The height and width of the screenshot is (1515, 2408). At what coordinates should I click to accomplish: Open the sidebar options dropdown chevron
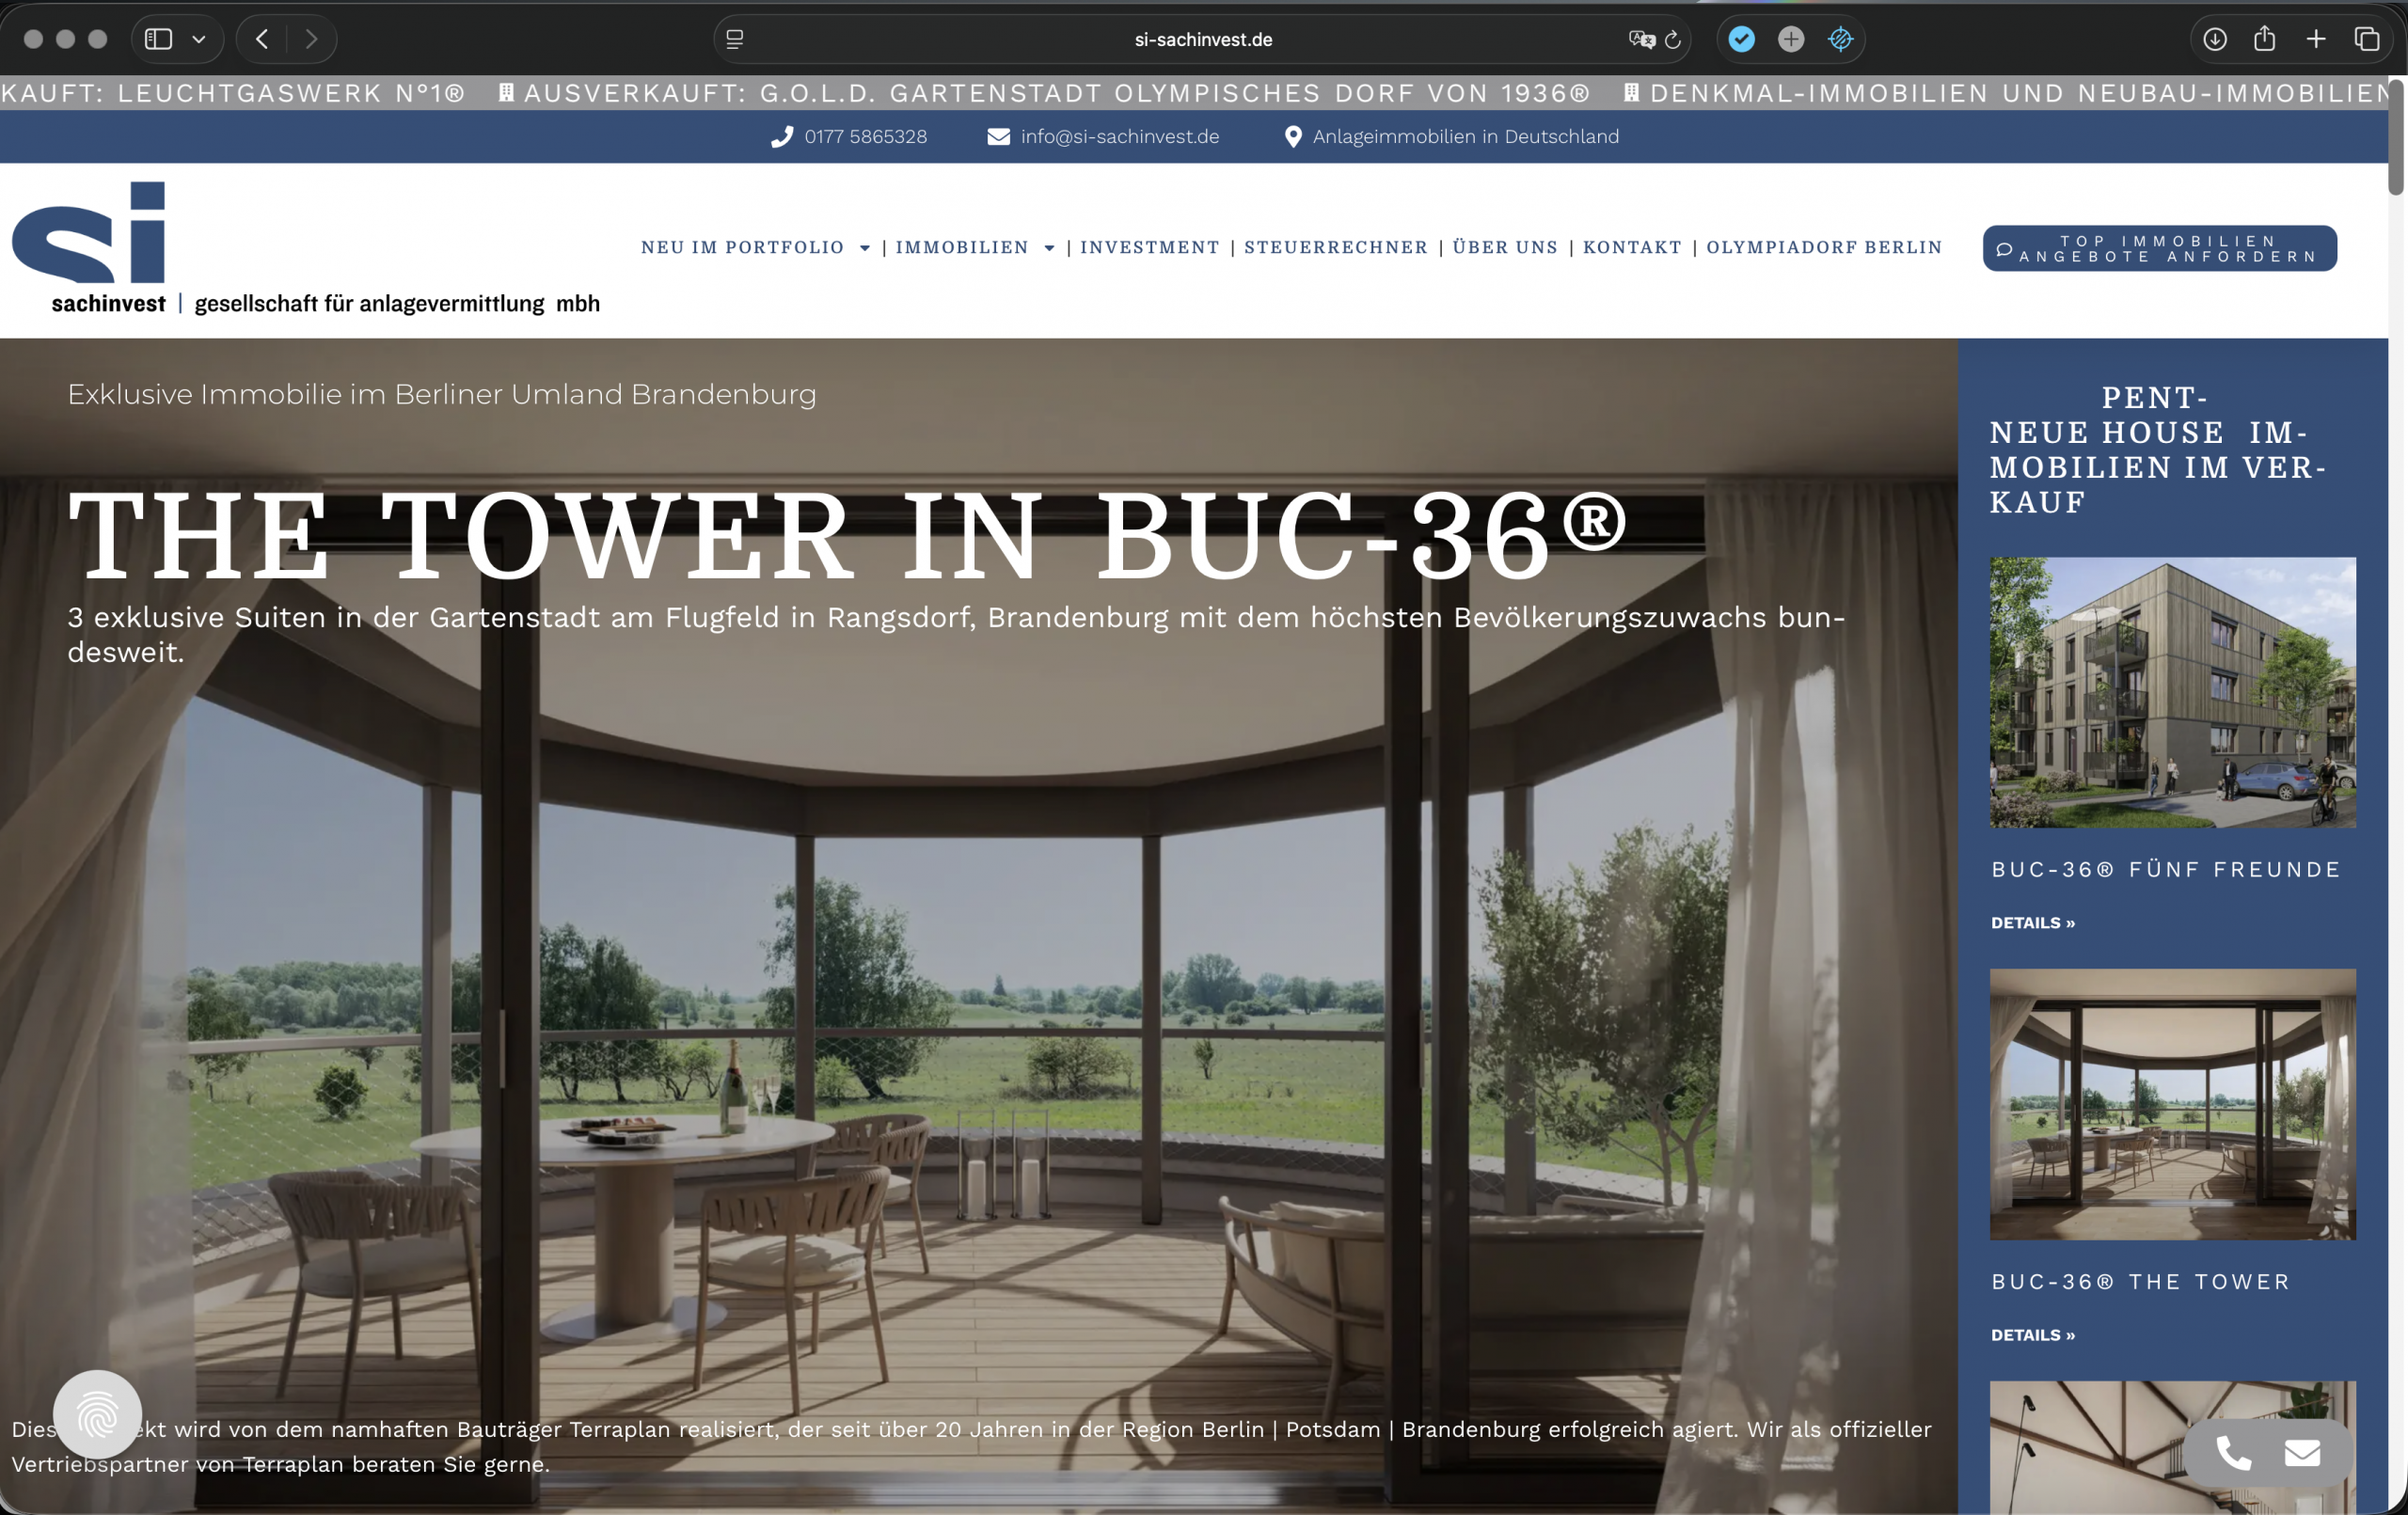199,39
